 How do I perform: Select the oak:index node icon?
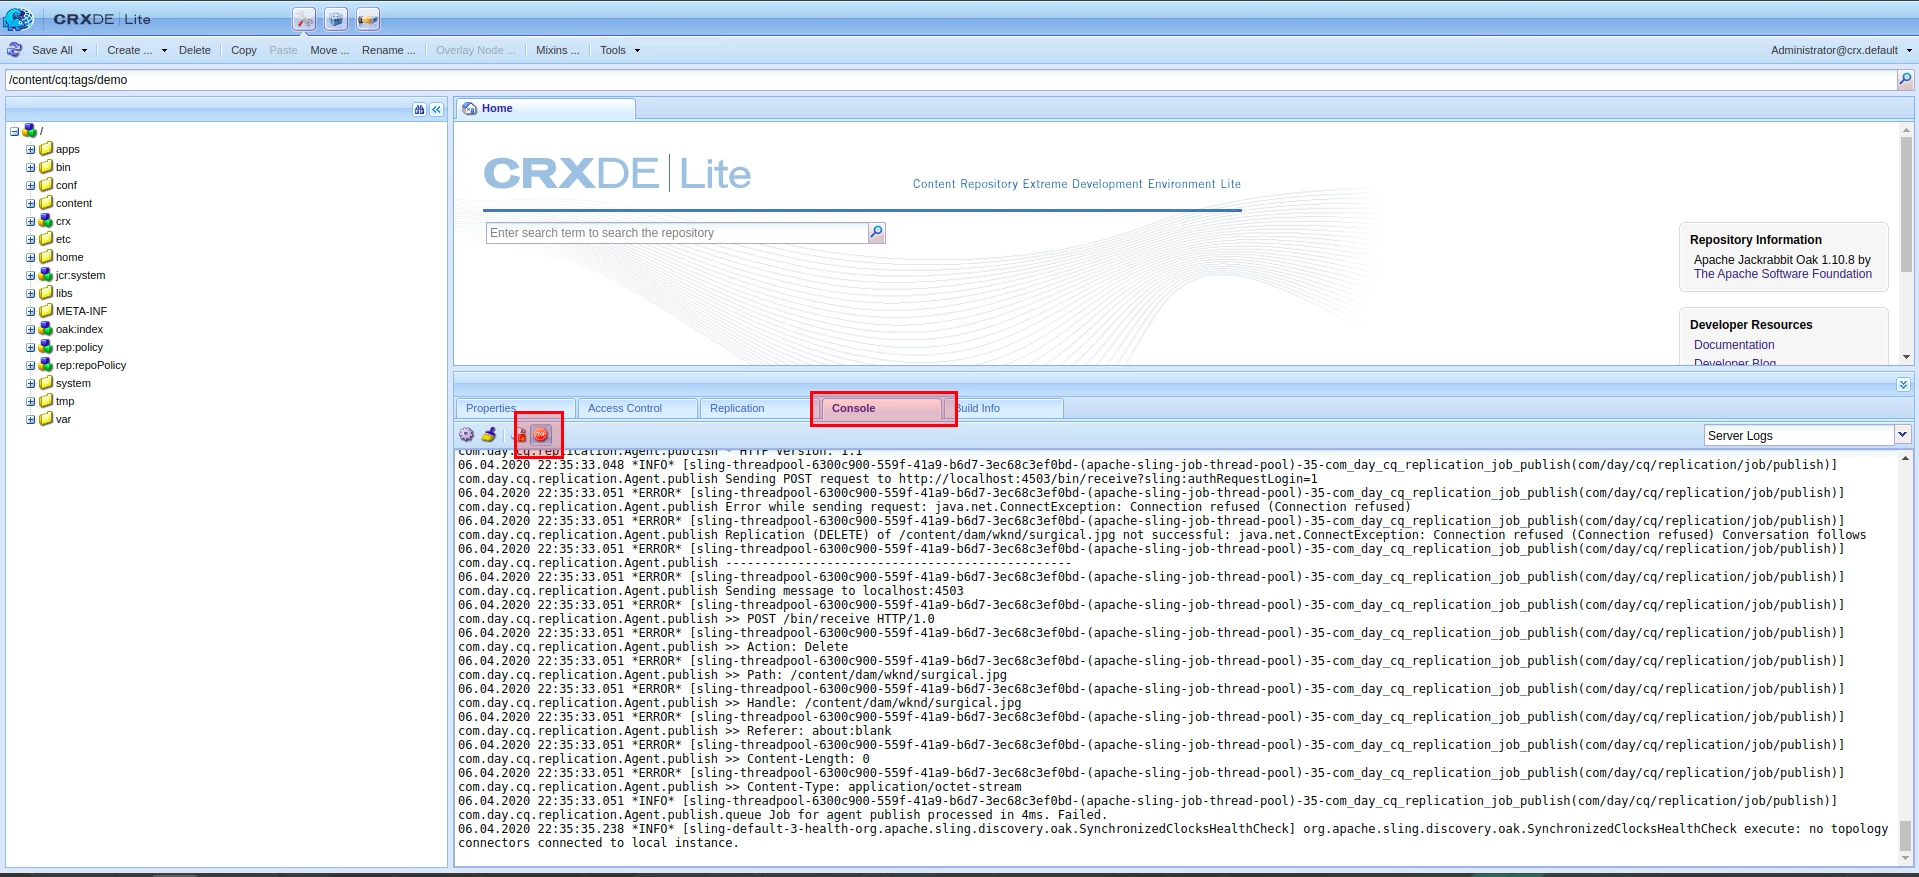point(45,328)
